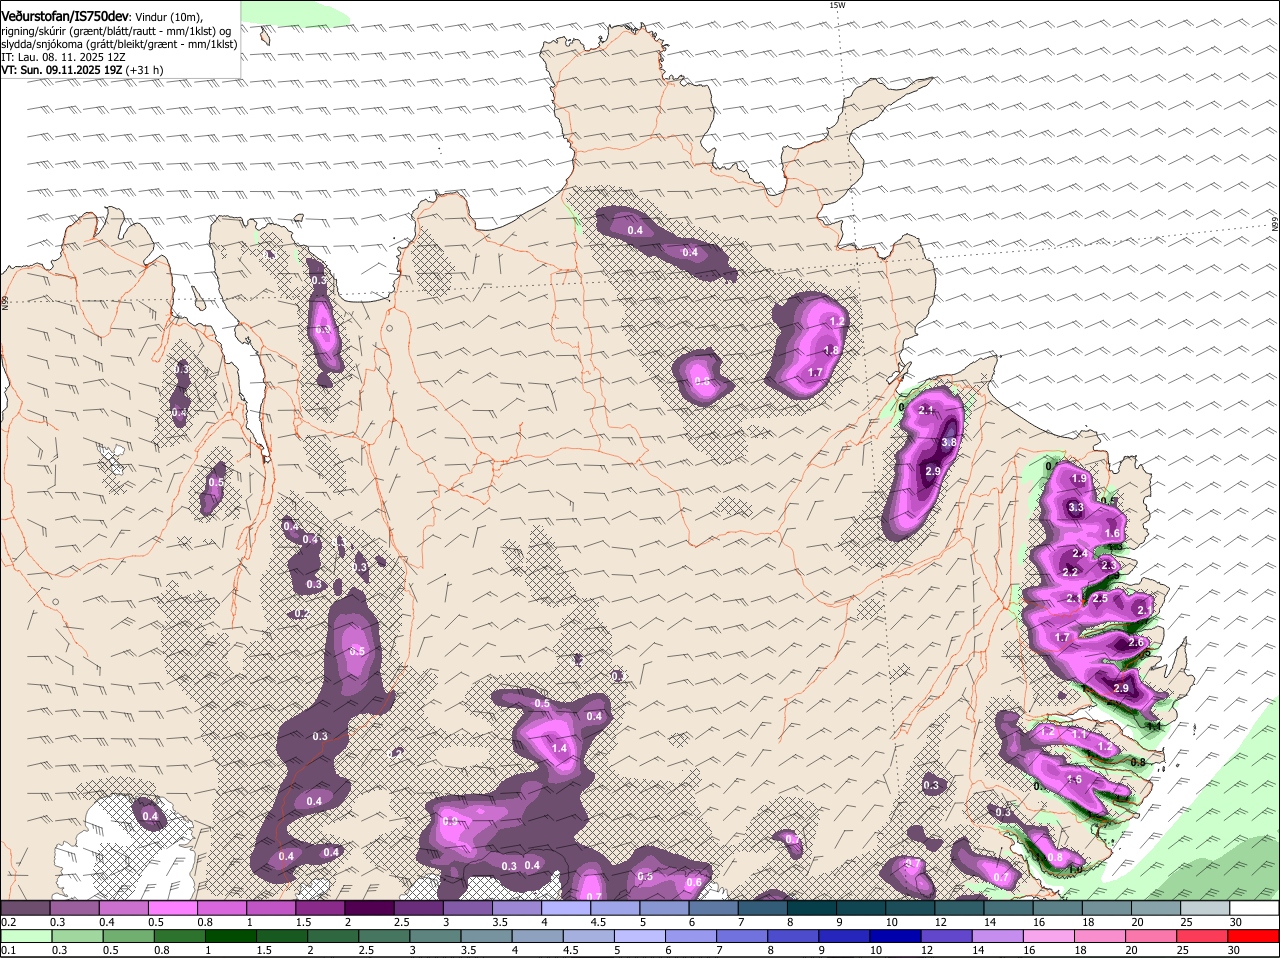Click the bottom-row dark green swatch between 1 and 1.5
Viewport: 1280px width, 958px height.
click(232, 936)
